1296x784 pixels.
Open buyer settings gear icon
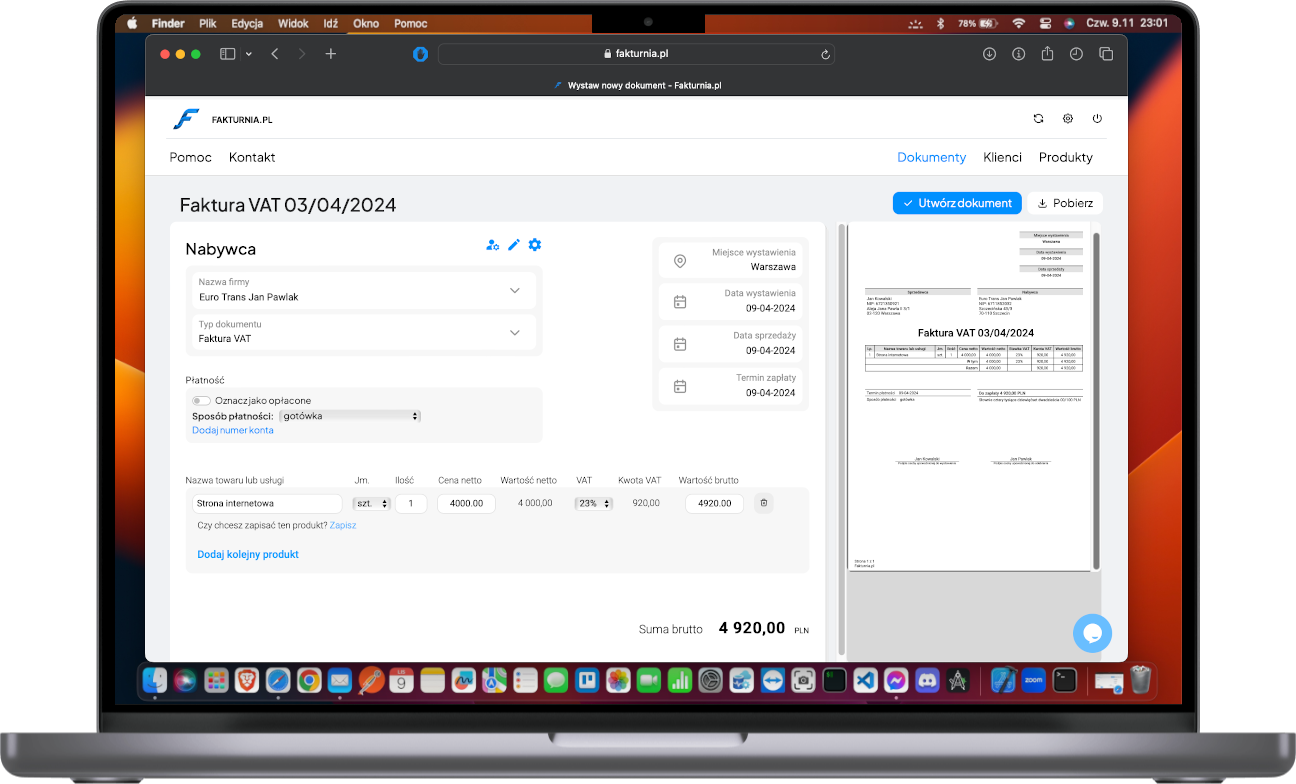535,245
